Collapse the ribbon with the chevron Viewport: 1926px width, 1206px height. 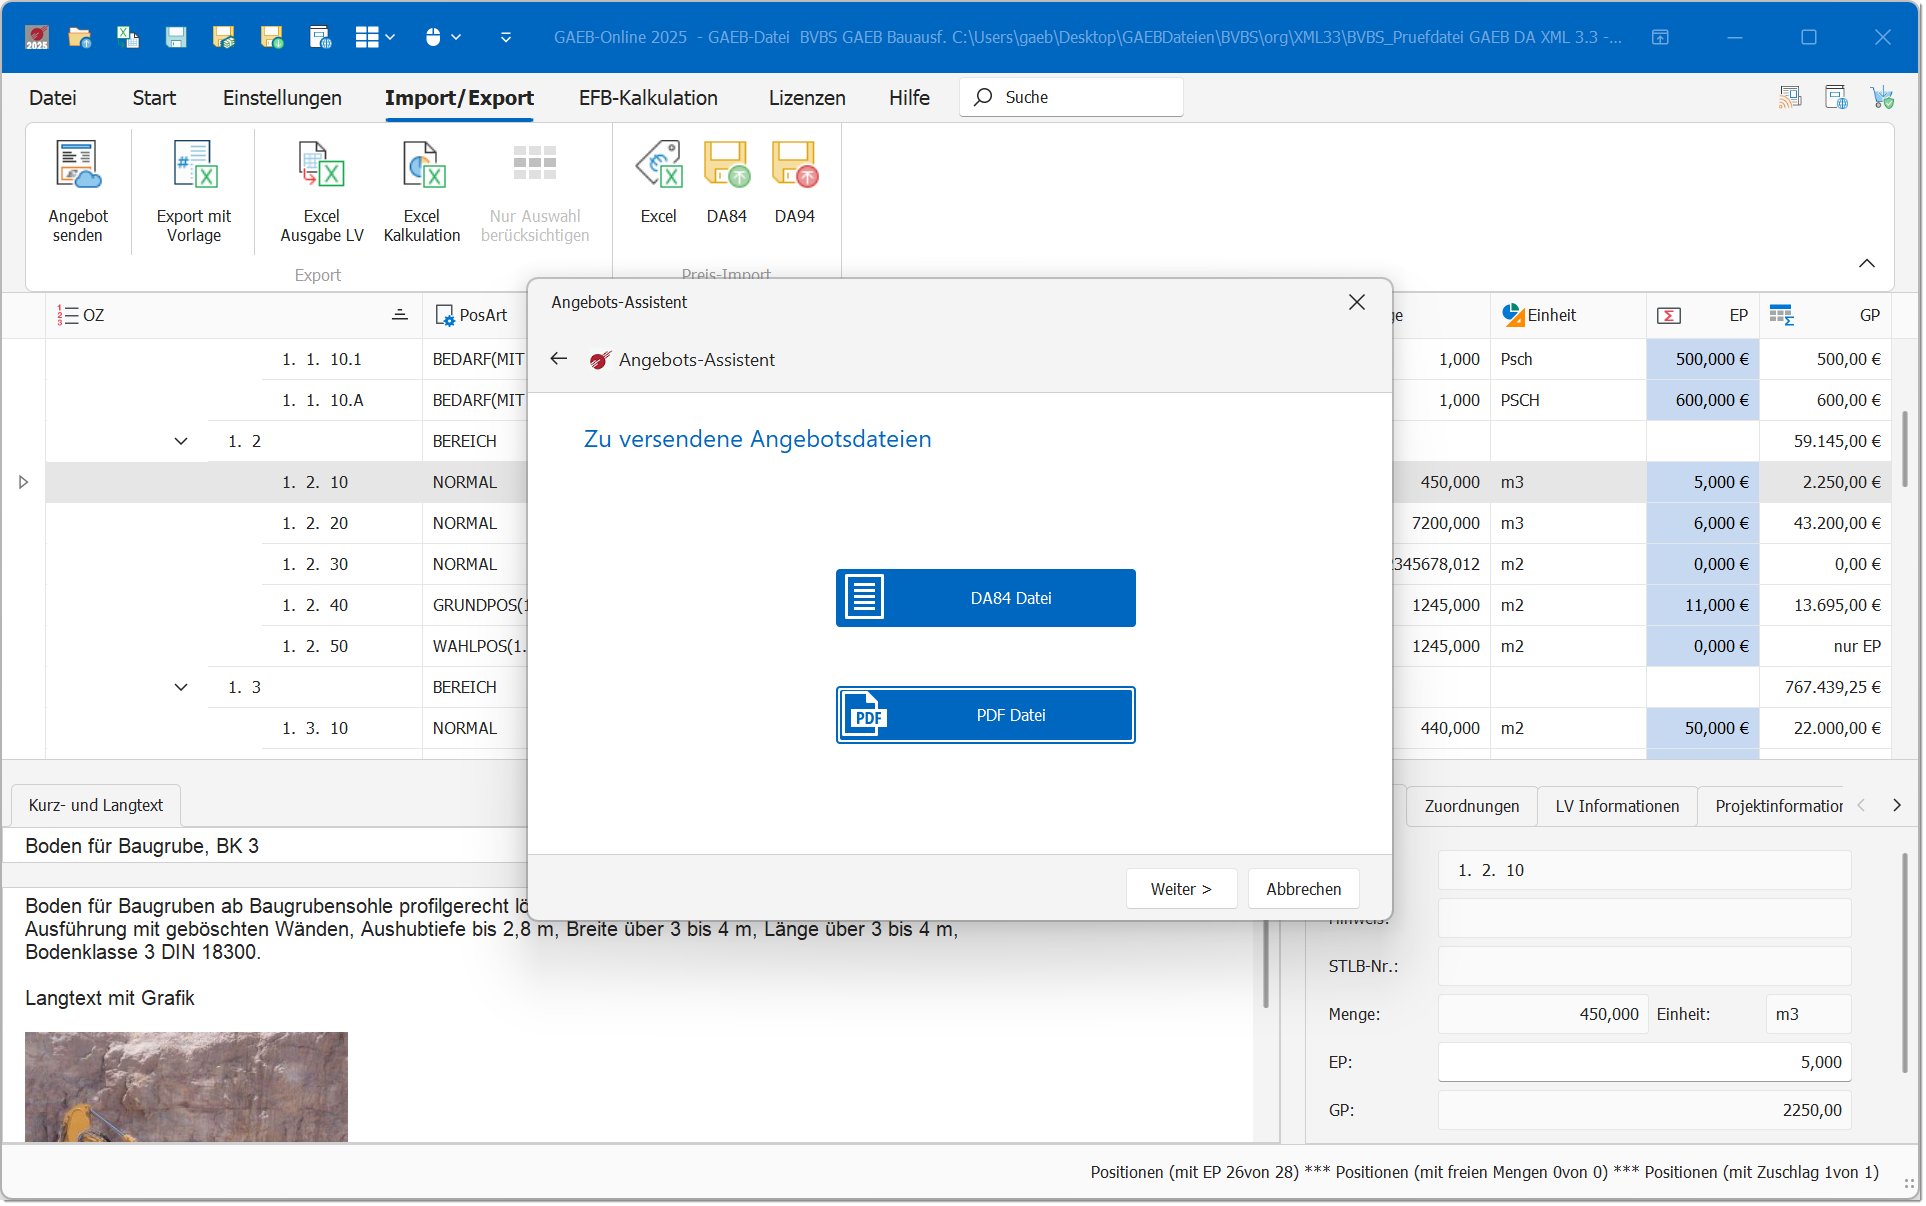pos(1866,263)
